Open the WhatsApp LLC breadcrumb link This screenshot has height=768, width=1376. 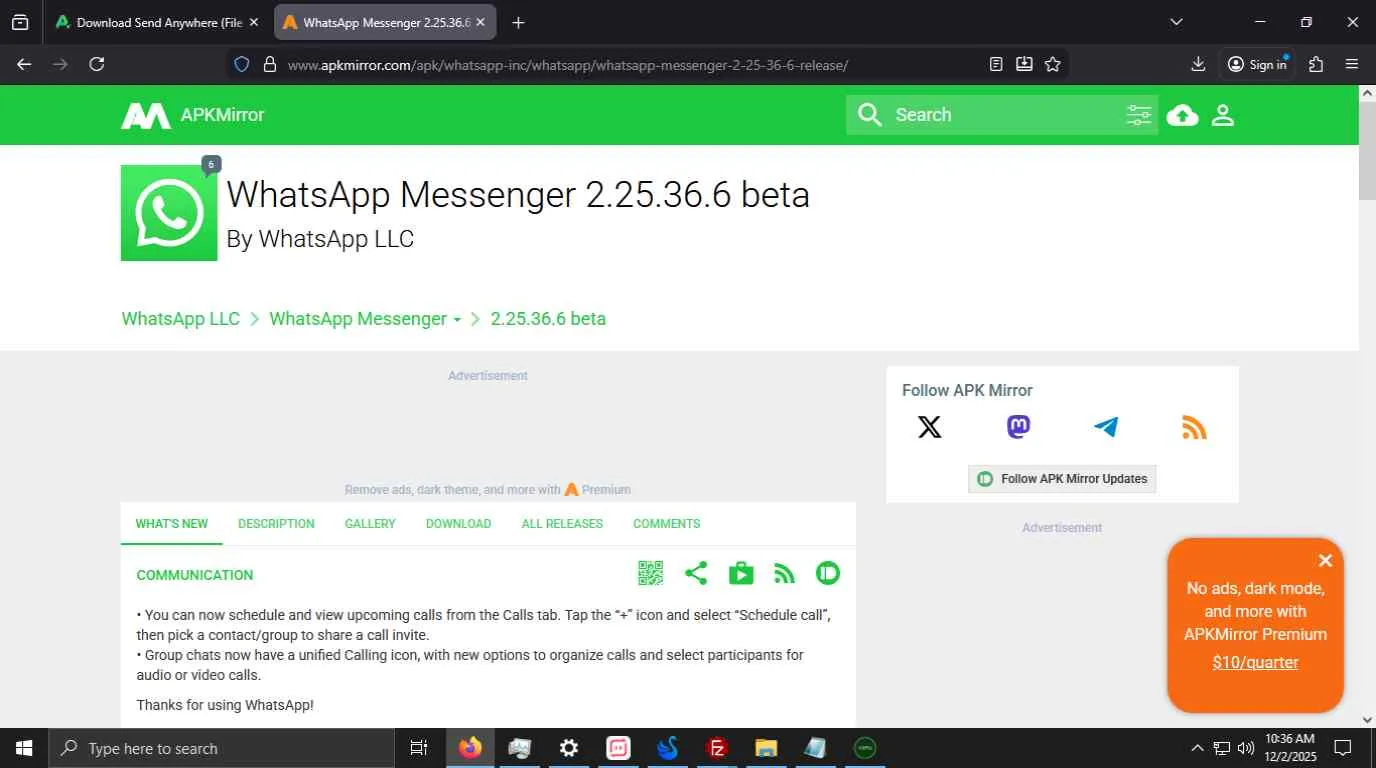point(181,319)
